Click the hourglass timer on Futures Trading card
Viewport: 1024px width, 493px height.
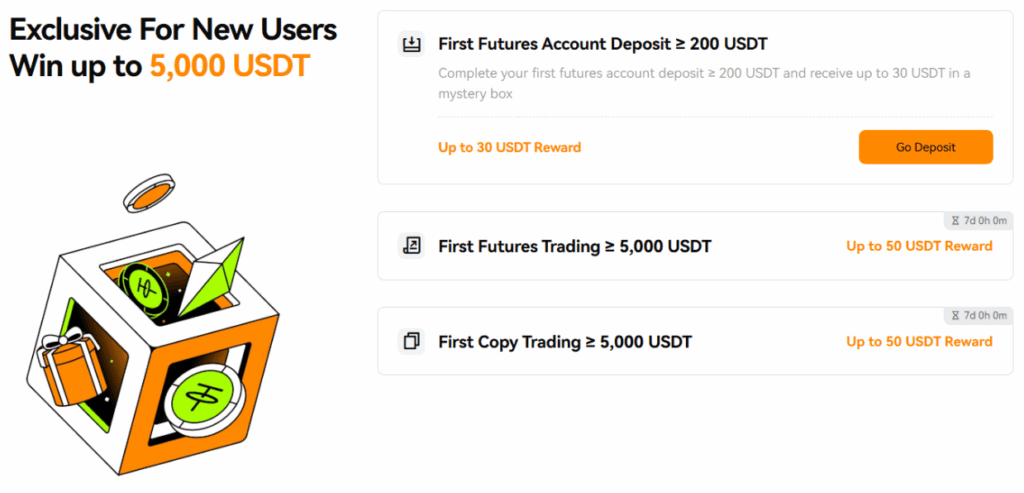(979, 221)
